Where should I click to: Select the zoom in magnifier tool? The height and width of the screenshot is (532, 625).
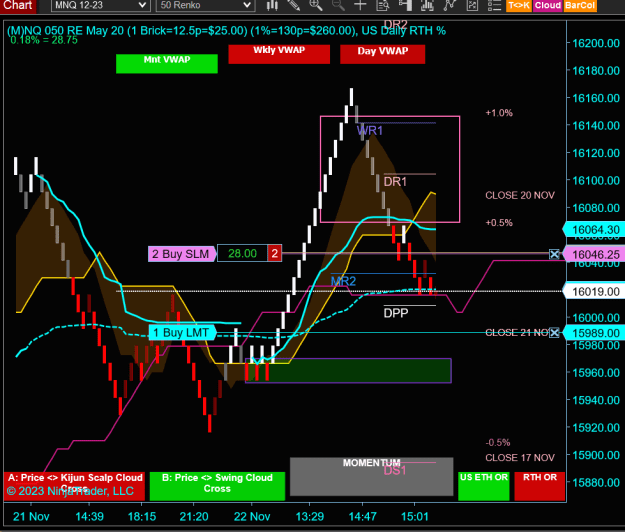(316, 5)
